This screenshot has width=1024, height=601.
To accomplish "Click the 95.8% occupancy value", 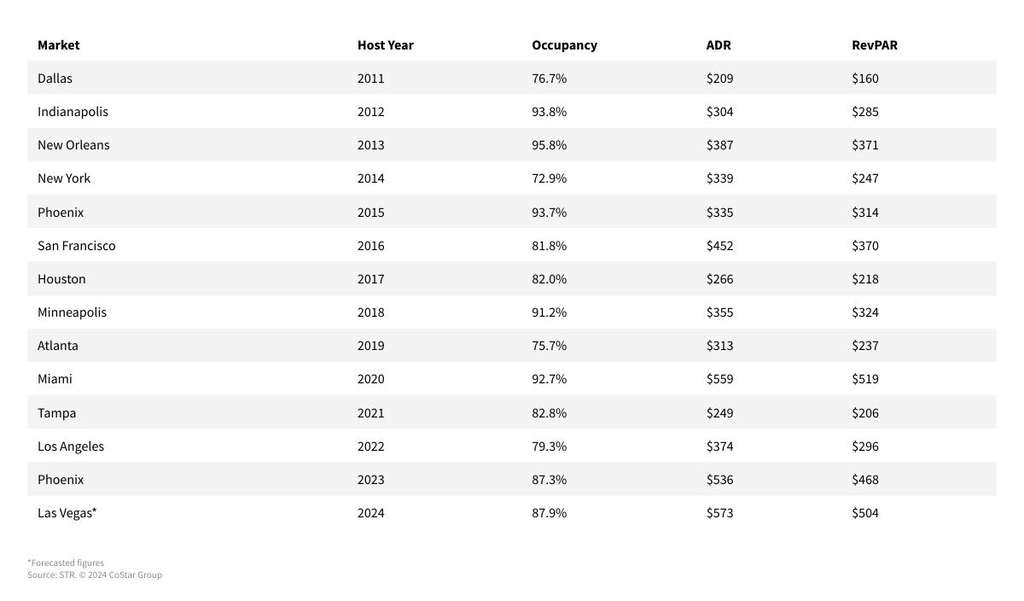I will click(549, 145).
